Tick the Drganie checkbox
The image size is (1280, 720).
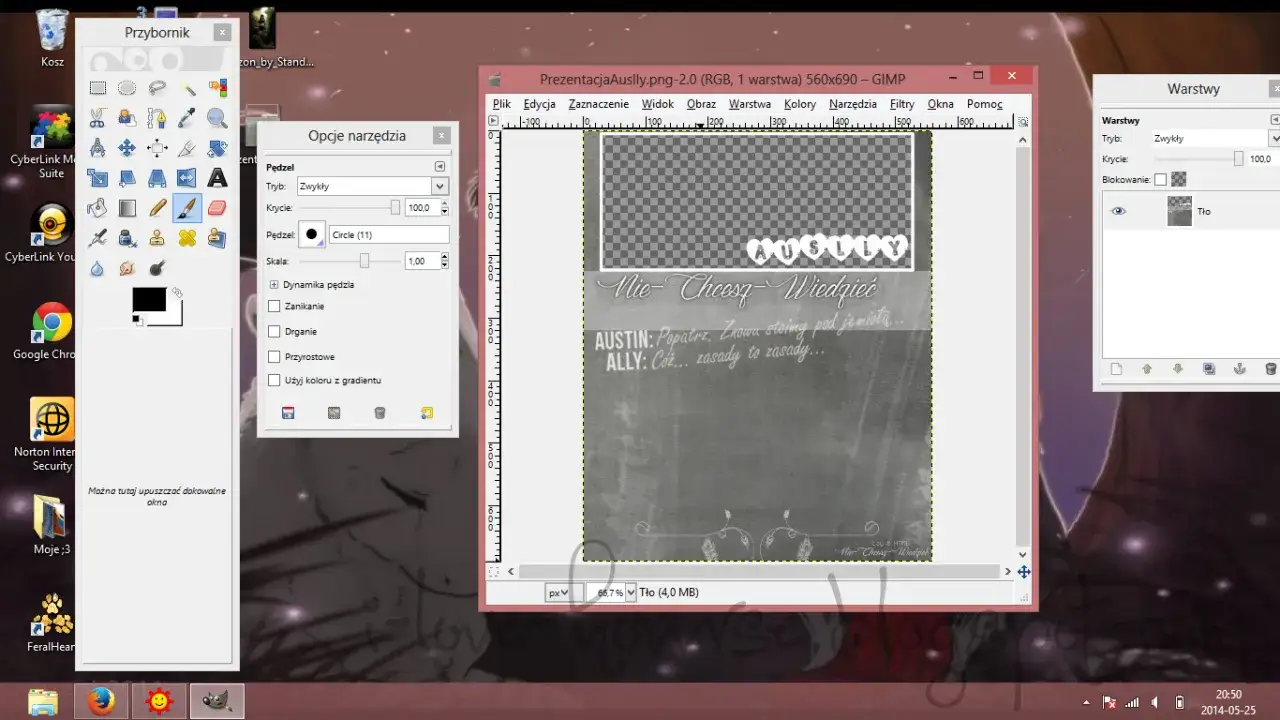tap(274, 332)
